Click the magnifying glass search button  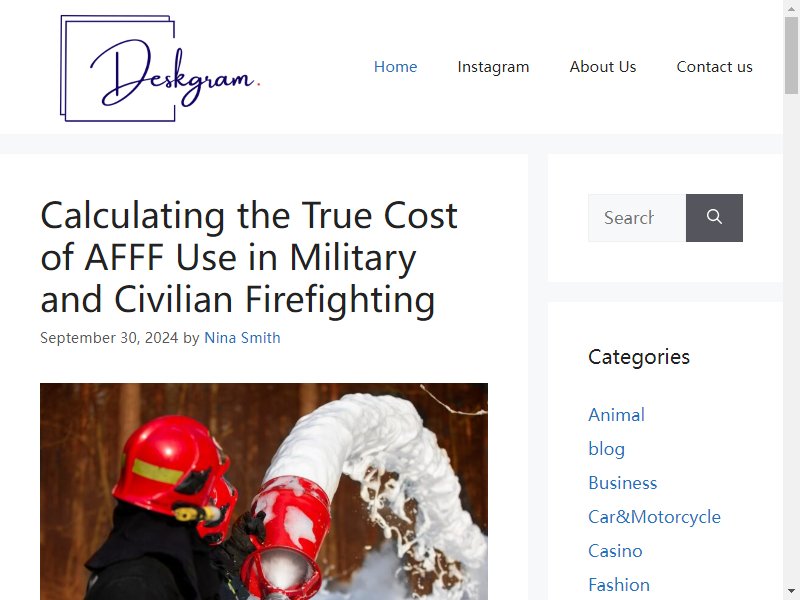(x=714, y=218)
